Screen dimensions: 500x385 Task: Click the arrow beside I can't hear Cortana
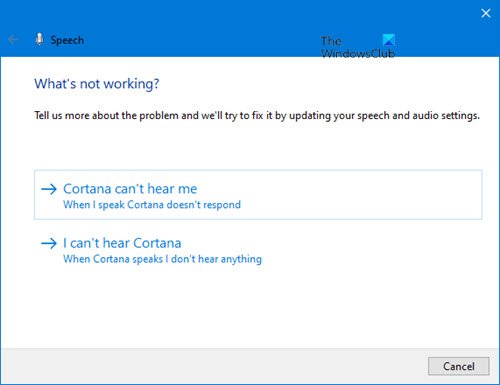49,243
